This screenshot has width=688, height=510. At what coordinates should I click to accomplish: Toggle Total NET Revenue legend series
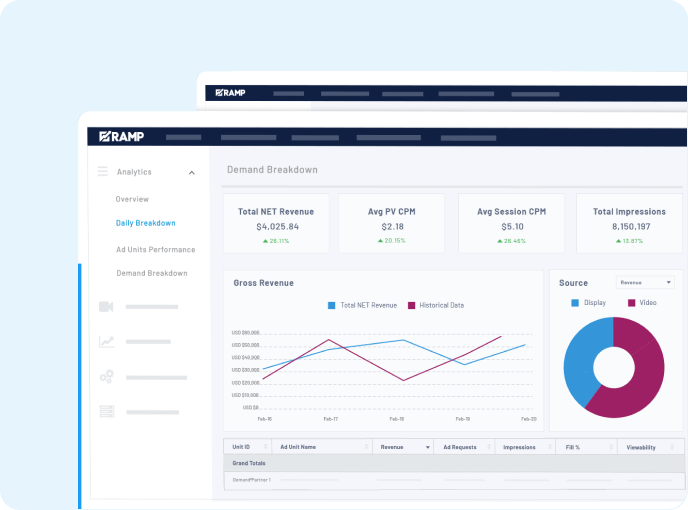333,305
